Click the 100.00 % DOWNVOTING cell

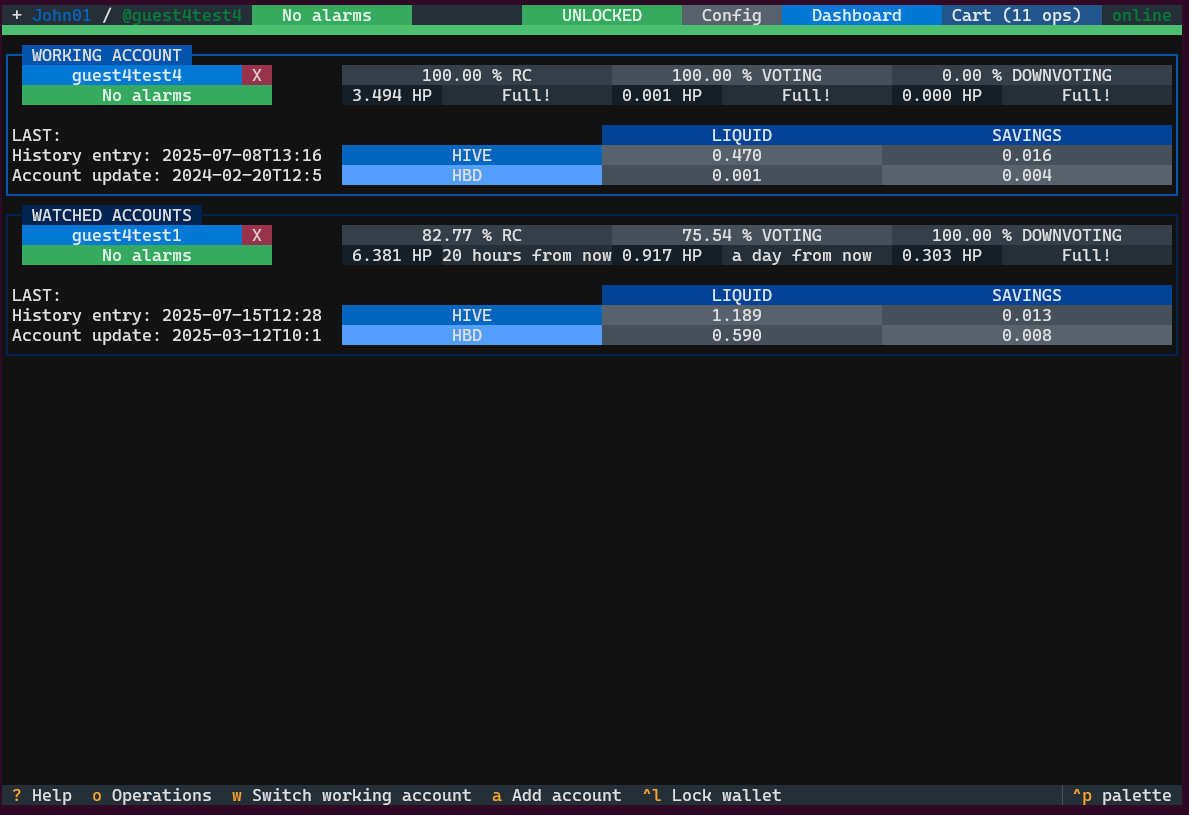tap(1031, 235)
